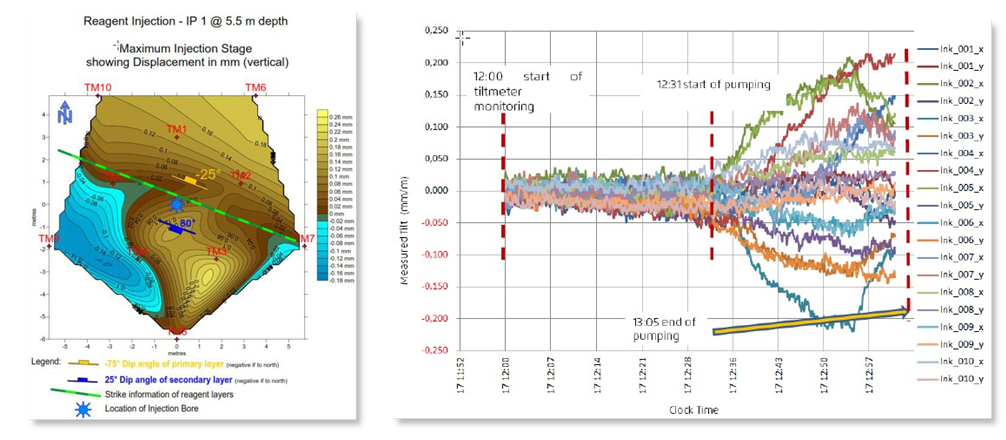Click the '12:31 start of pumping' annotation
This screenshot has height=440, width=1006.
(x=713, y=85)
